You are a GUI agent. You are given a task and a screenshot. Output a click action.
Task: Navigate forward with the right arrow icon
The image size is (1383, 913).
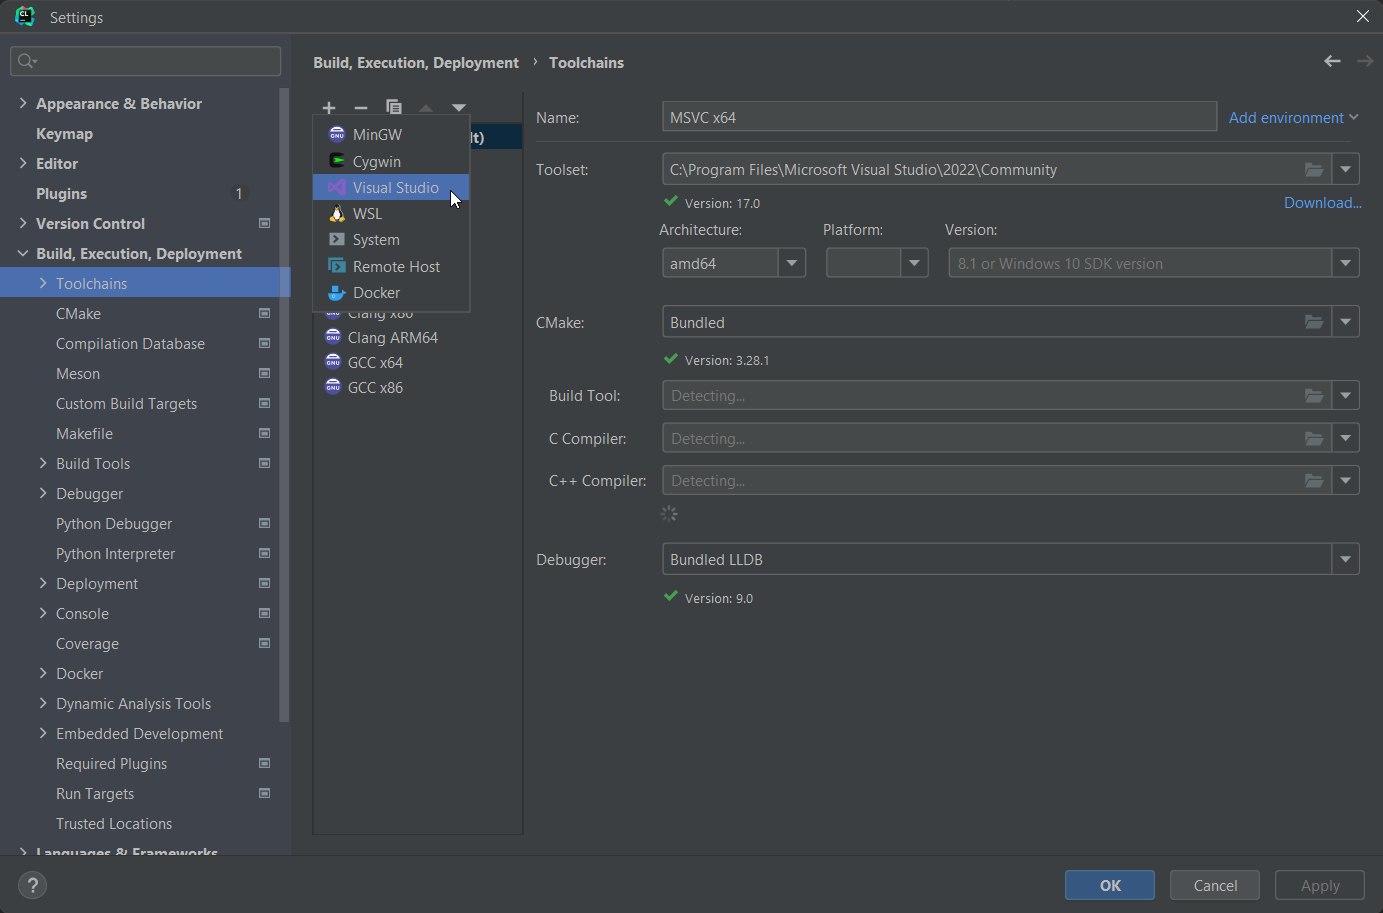pyautogui.click(x=1365, y=61)
